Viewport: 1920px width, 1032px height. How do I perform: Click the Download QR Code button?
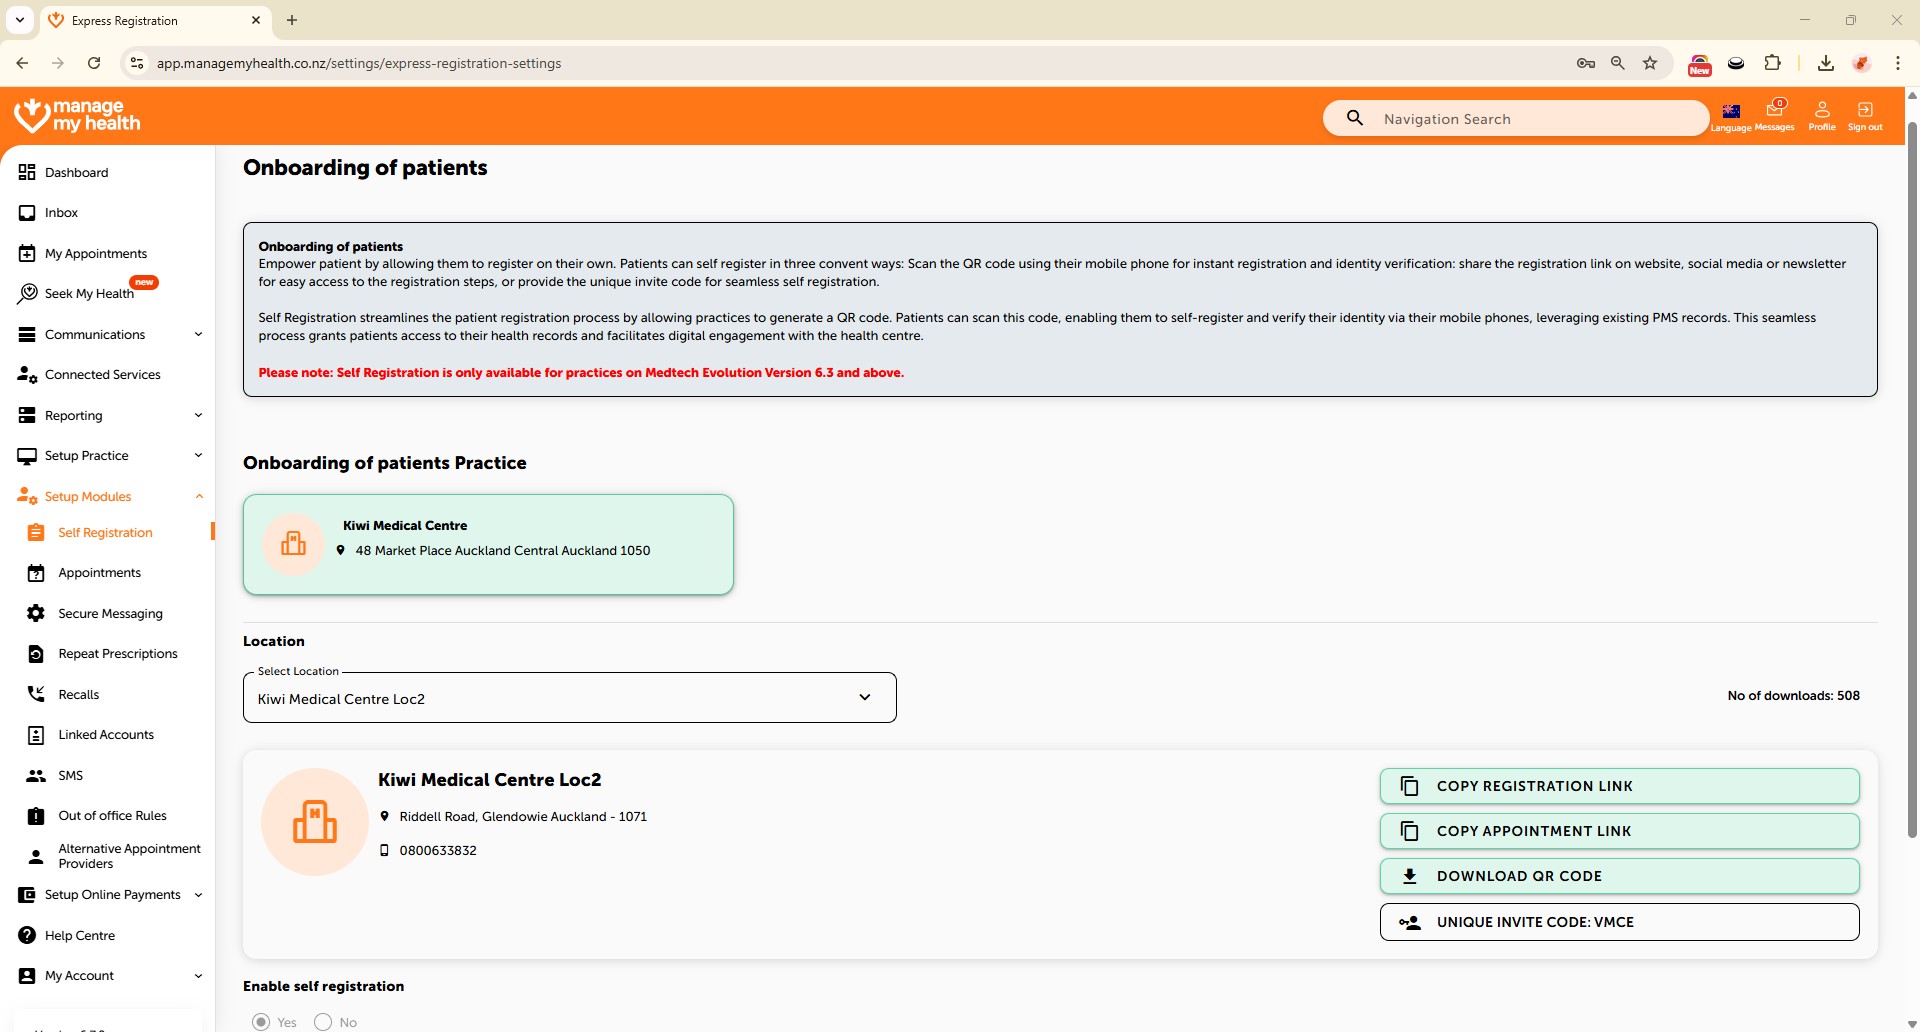(1619, 876)
